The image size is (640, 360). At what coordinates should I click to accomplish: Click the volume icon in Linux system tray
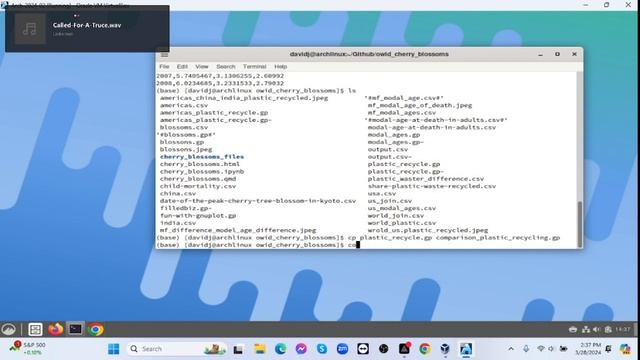point(597,329)
